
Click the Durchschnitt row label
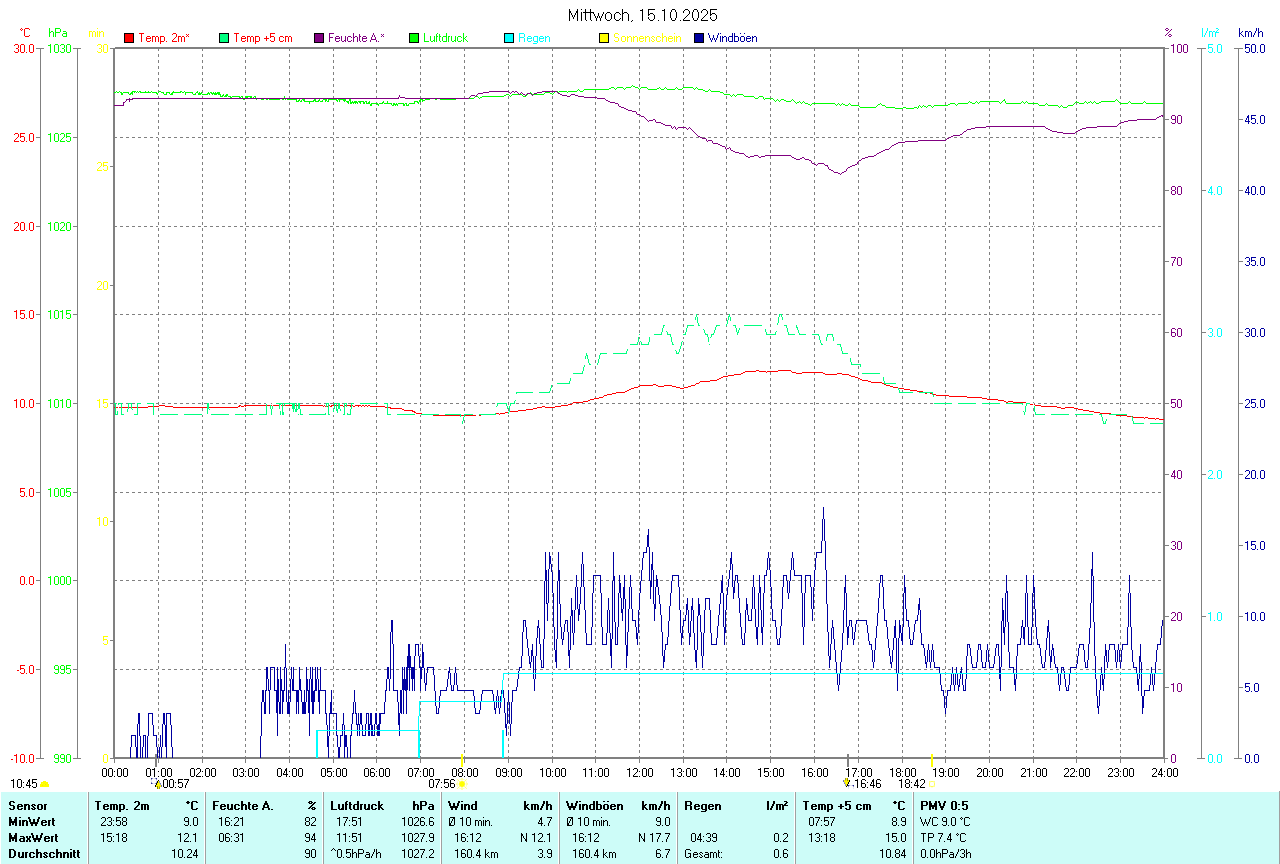point(44,853)
